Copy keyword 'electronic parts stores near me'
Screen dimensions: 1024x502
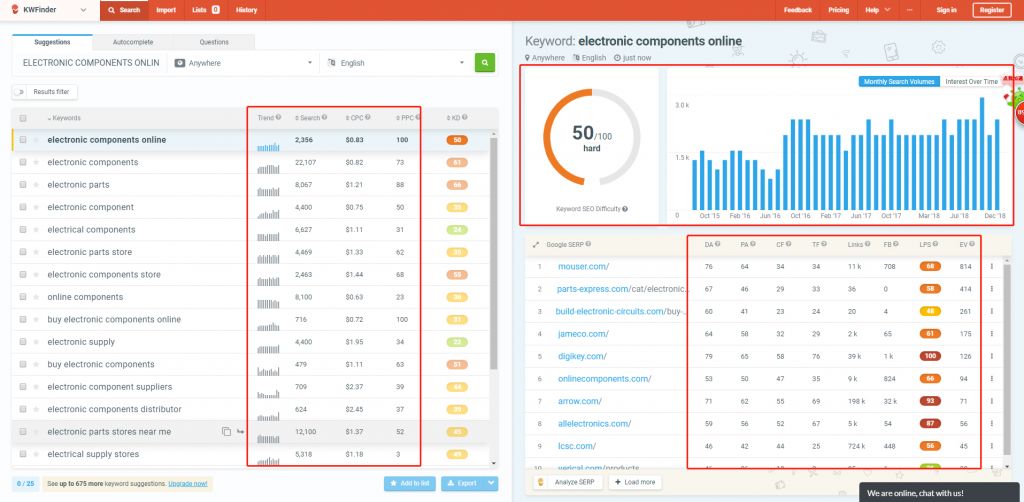pos(226,432)
